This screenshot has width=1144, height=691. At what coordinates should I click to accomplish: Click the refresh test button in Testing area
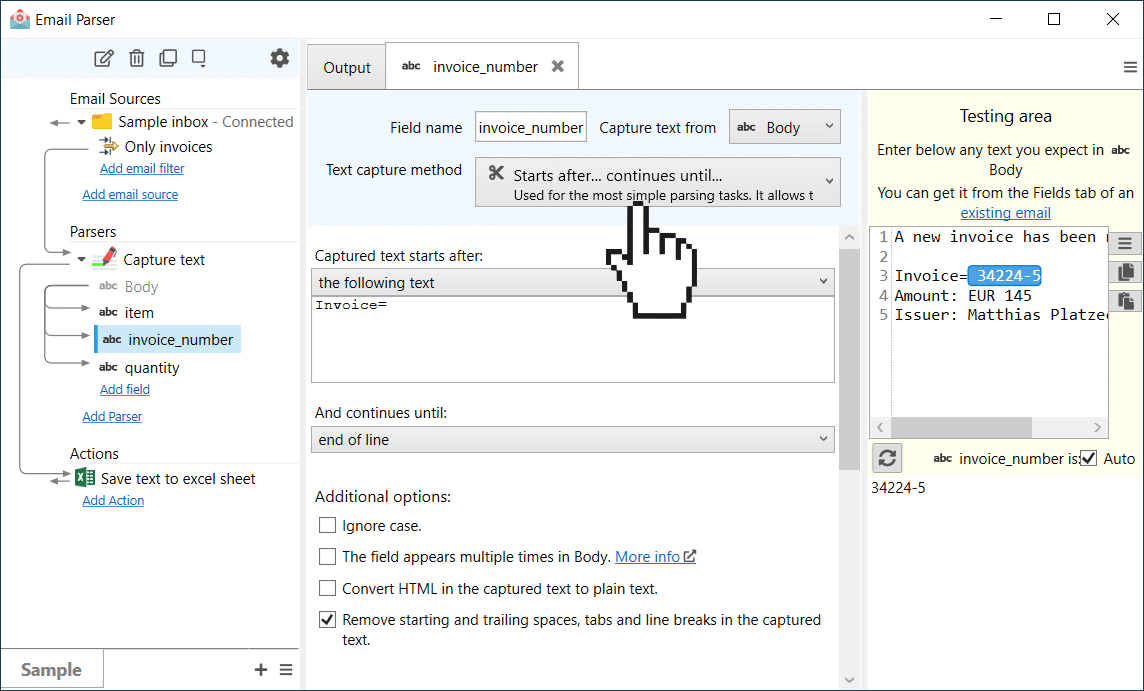[x=887, y=458]
